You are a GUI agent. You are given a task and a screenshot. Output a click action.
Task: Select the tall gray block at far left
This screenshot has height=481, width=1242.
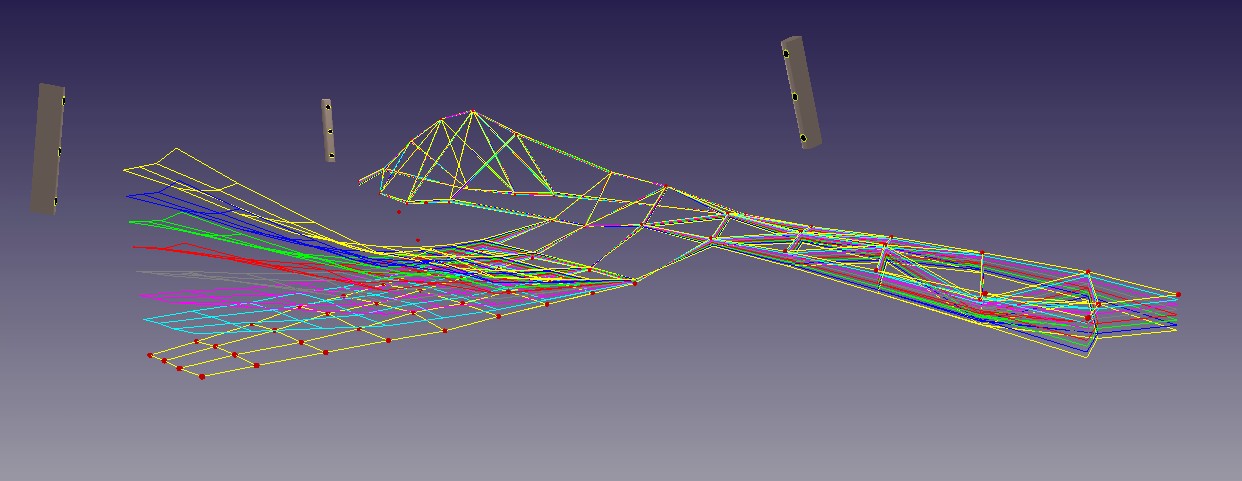click(x=48, y=148)
